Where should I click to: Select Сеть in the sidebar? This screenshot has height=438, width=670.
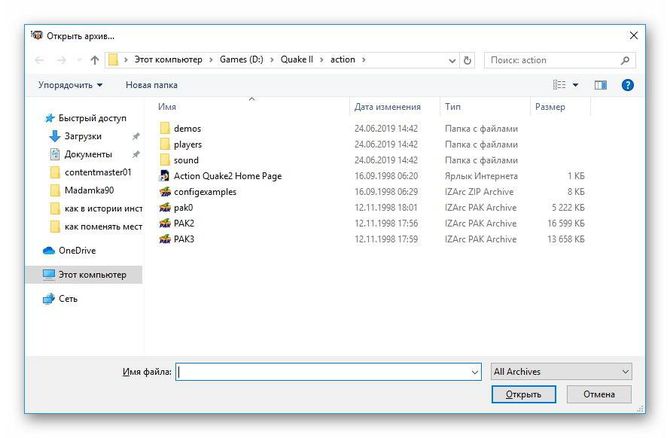point(68,299)
